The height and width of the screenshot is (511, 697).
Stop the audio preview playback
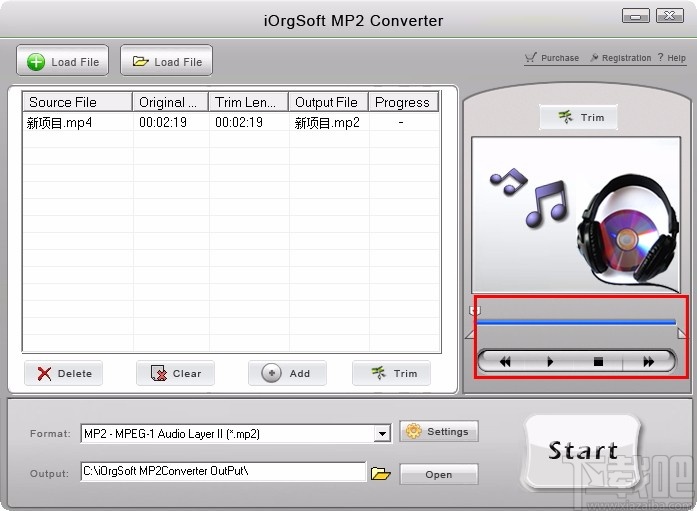point(598,361)
